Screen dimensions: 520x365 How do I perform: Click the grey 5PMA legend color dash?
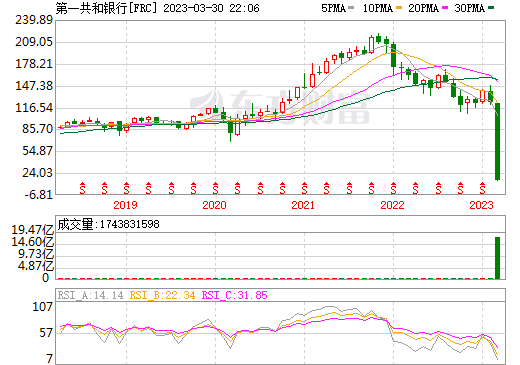pos(351,8)
